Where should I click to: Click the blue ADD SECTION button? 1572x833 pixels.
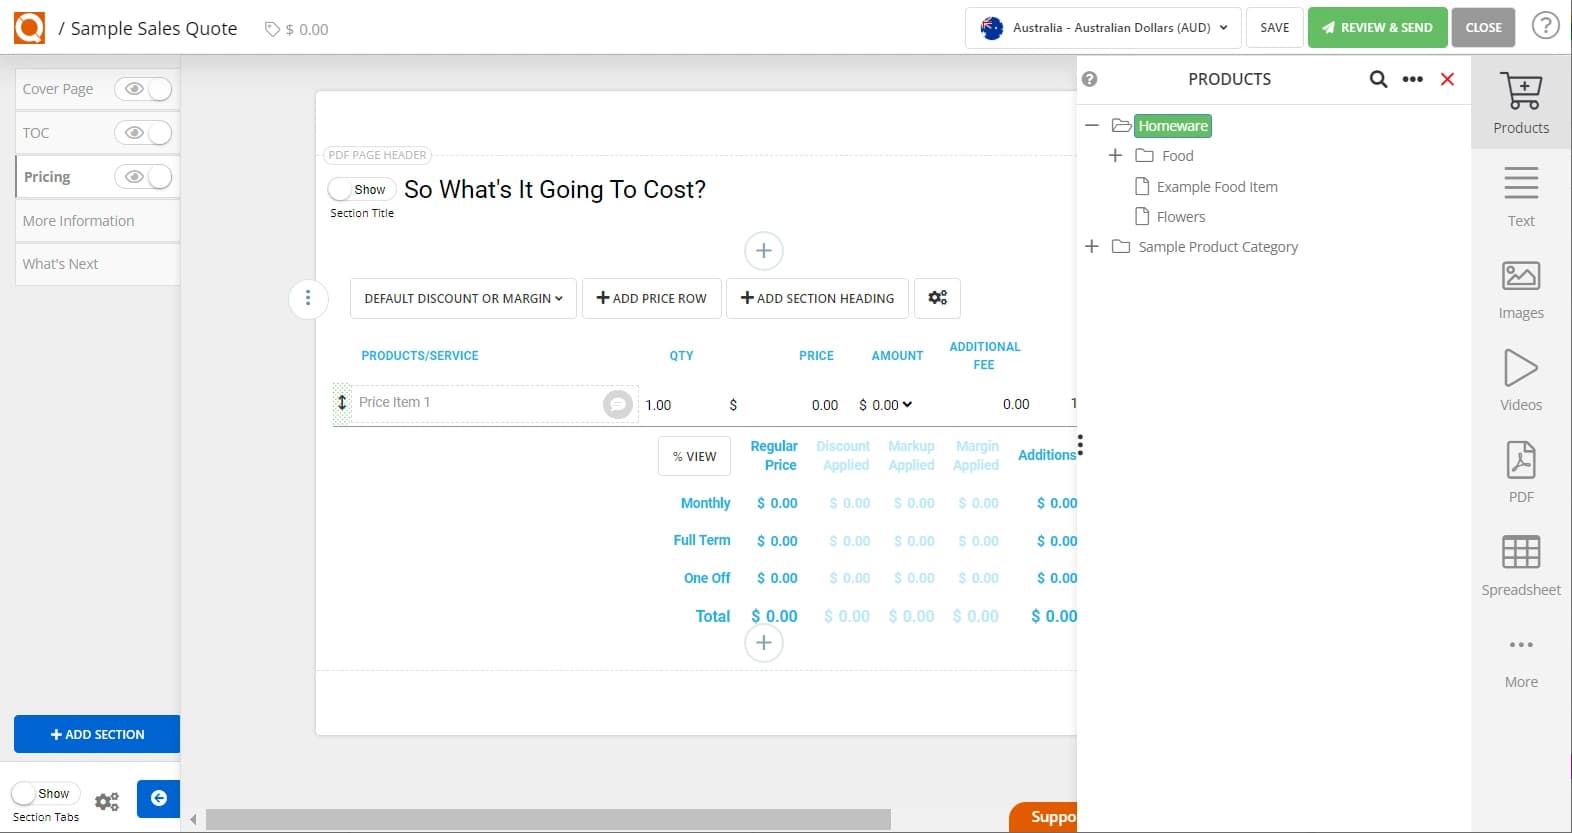click(x=97, y=734)
